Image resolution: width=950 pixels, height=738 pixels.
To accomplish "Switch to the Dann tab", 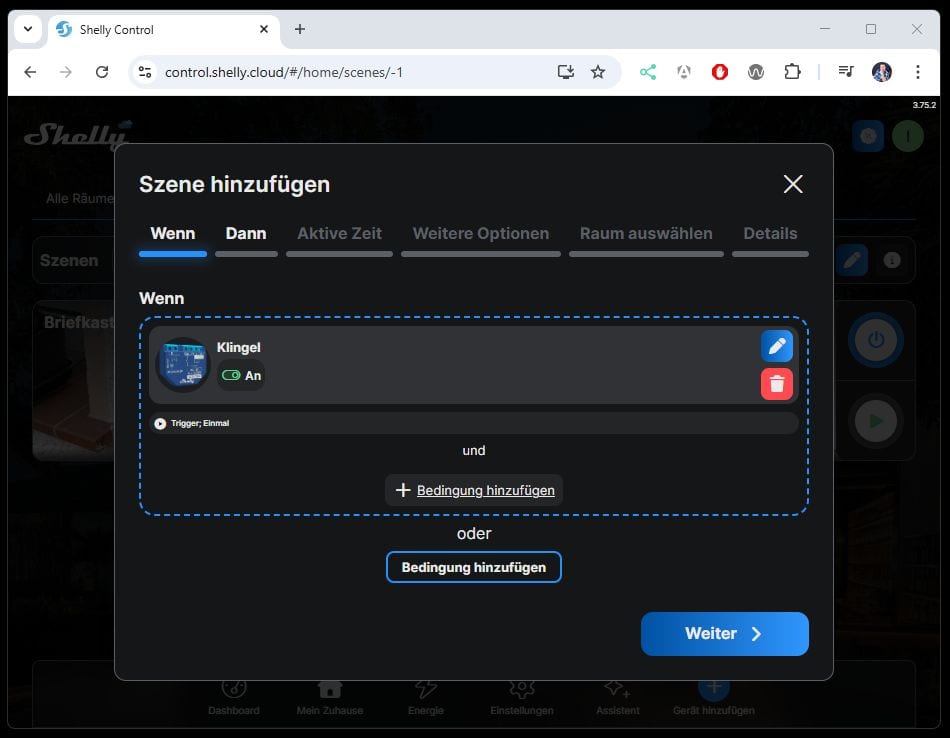I will pyautogui.click(x=246, y=234).
